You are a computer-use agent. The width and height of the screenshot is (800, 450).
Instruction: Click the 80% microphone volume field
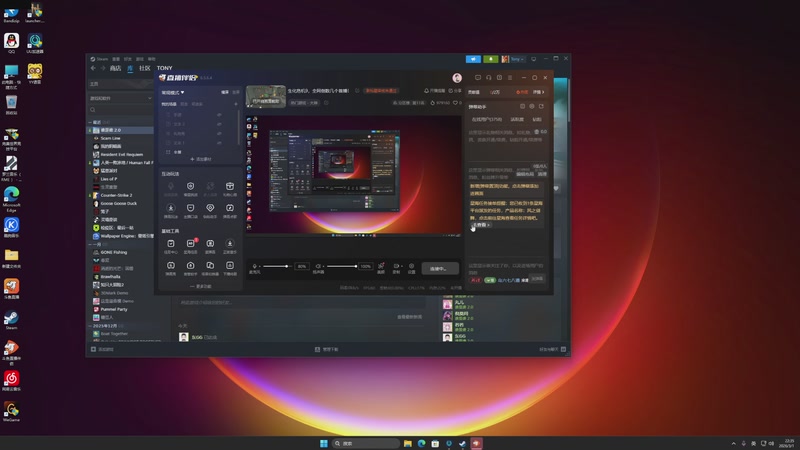[x=302, y=266]
